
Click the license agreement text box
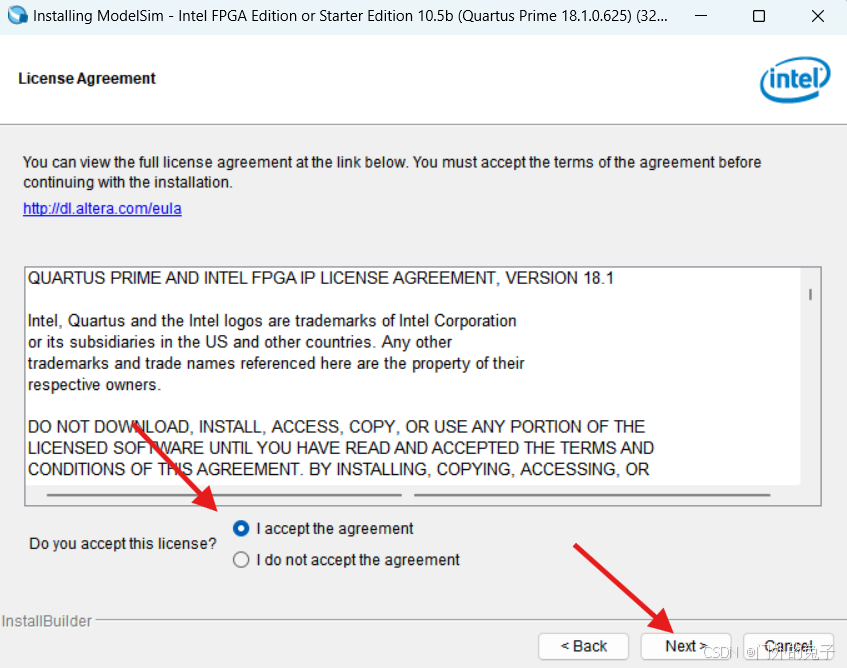click(x=422, y=386)
